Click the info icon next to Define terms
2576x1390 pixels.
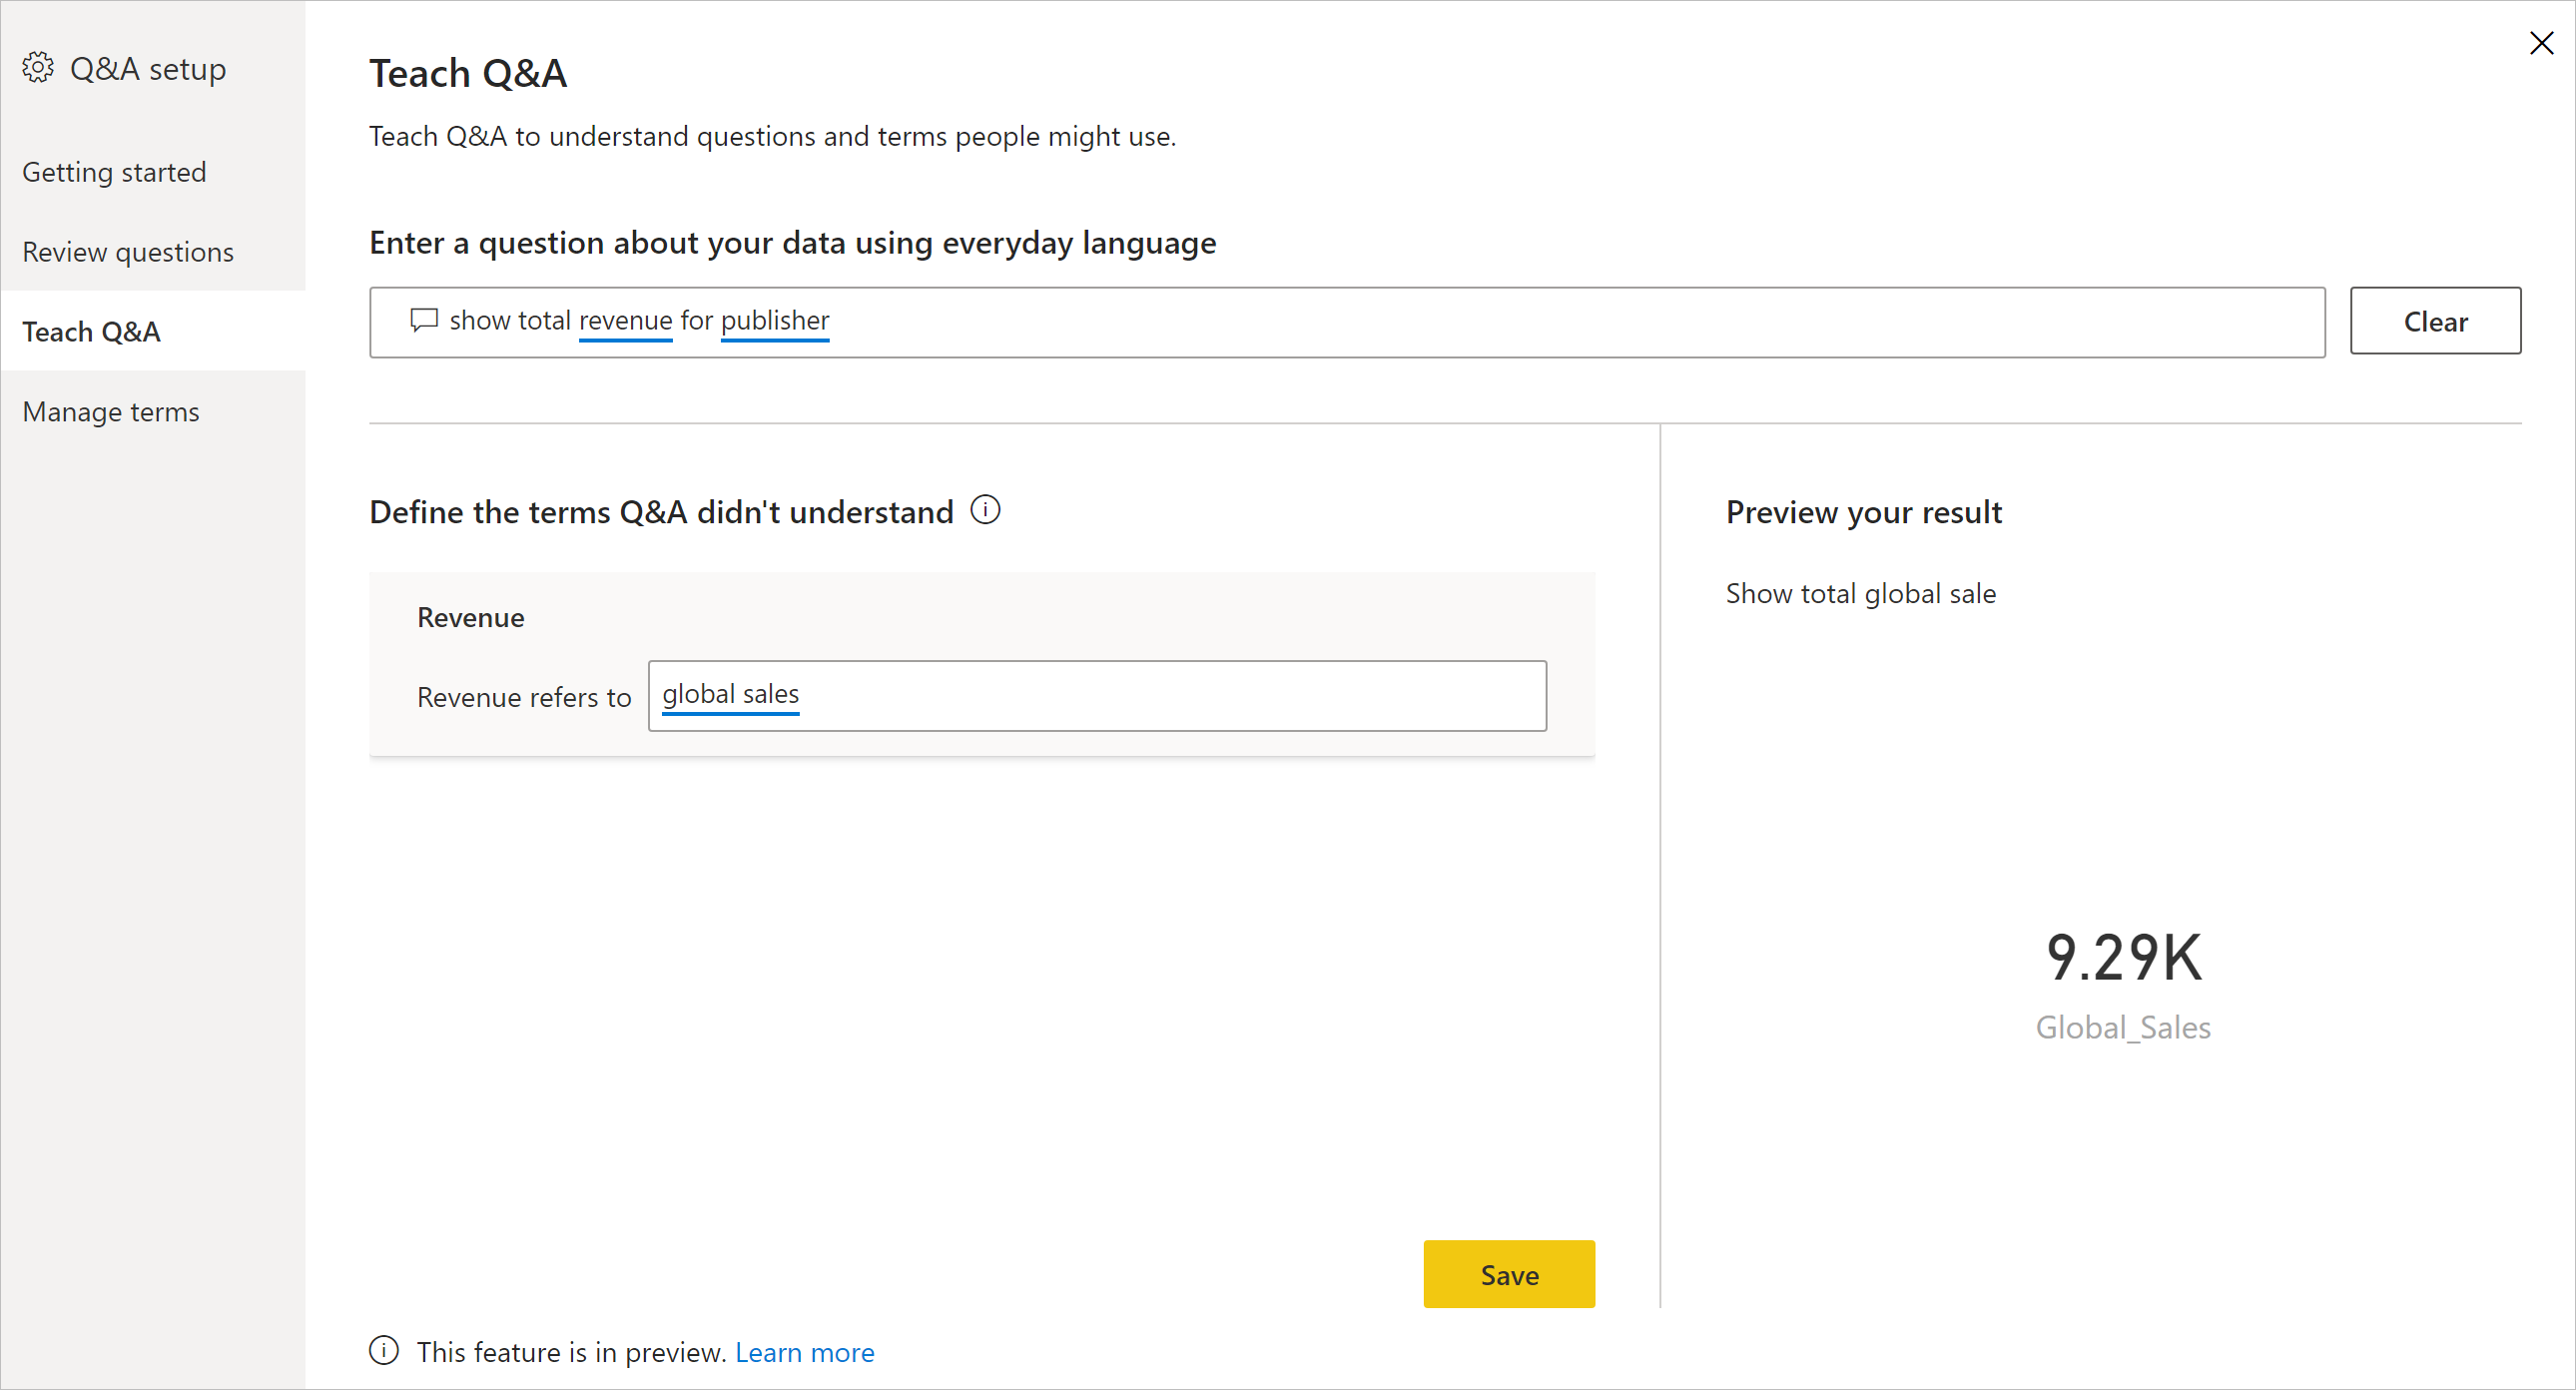[984, 510]
